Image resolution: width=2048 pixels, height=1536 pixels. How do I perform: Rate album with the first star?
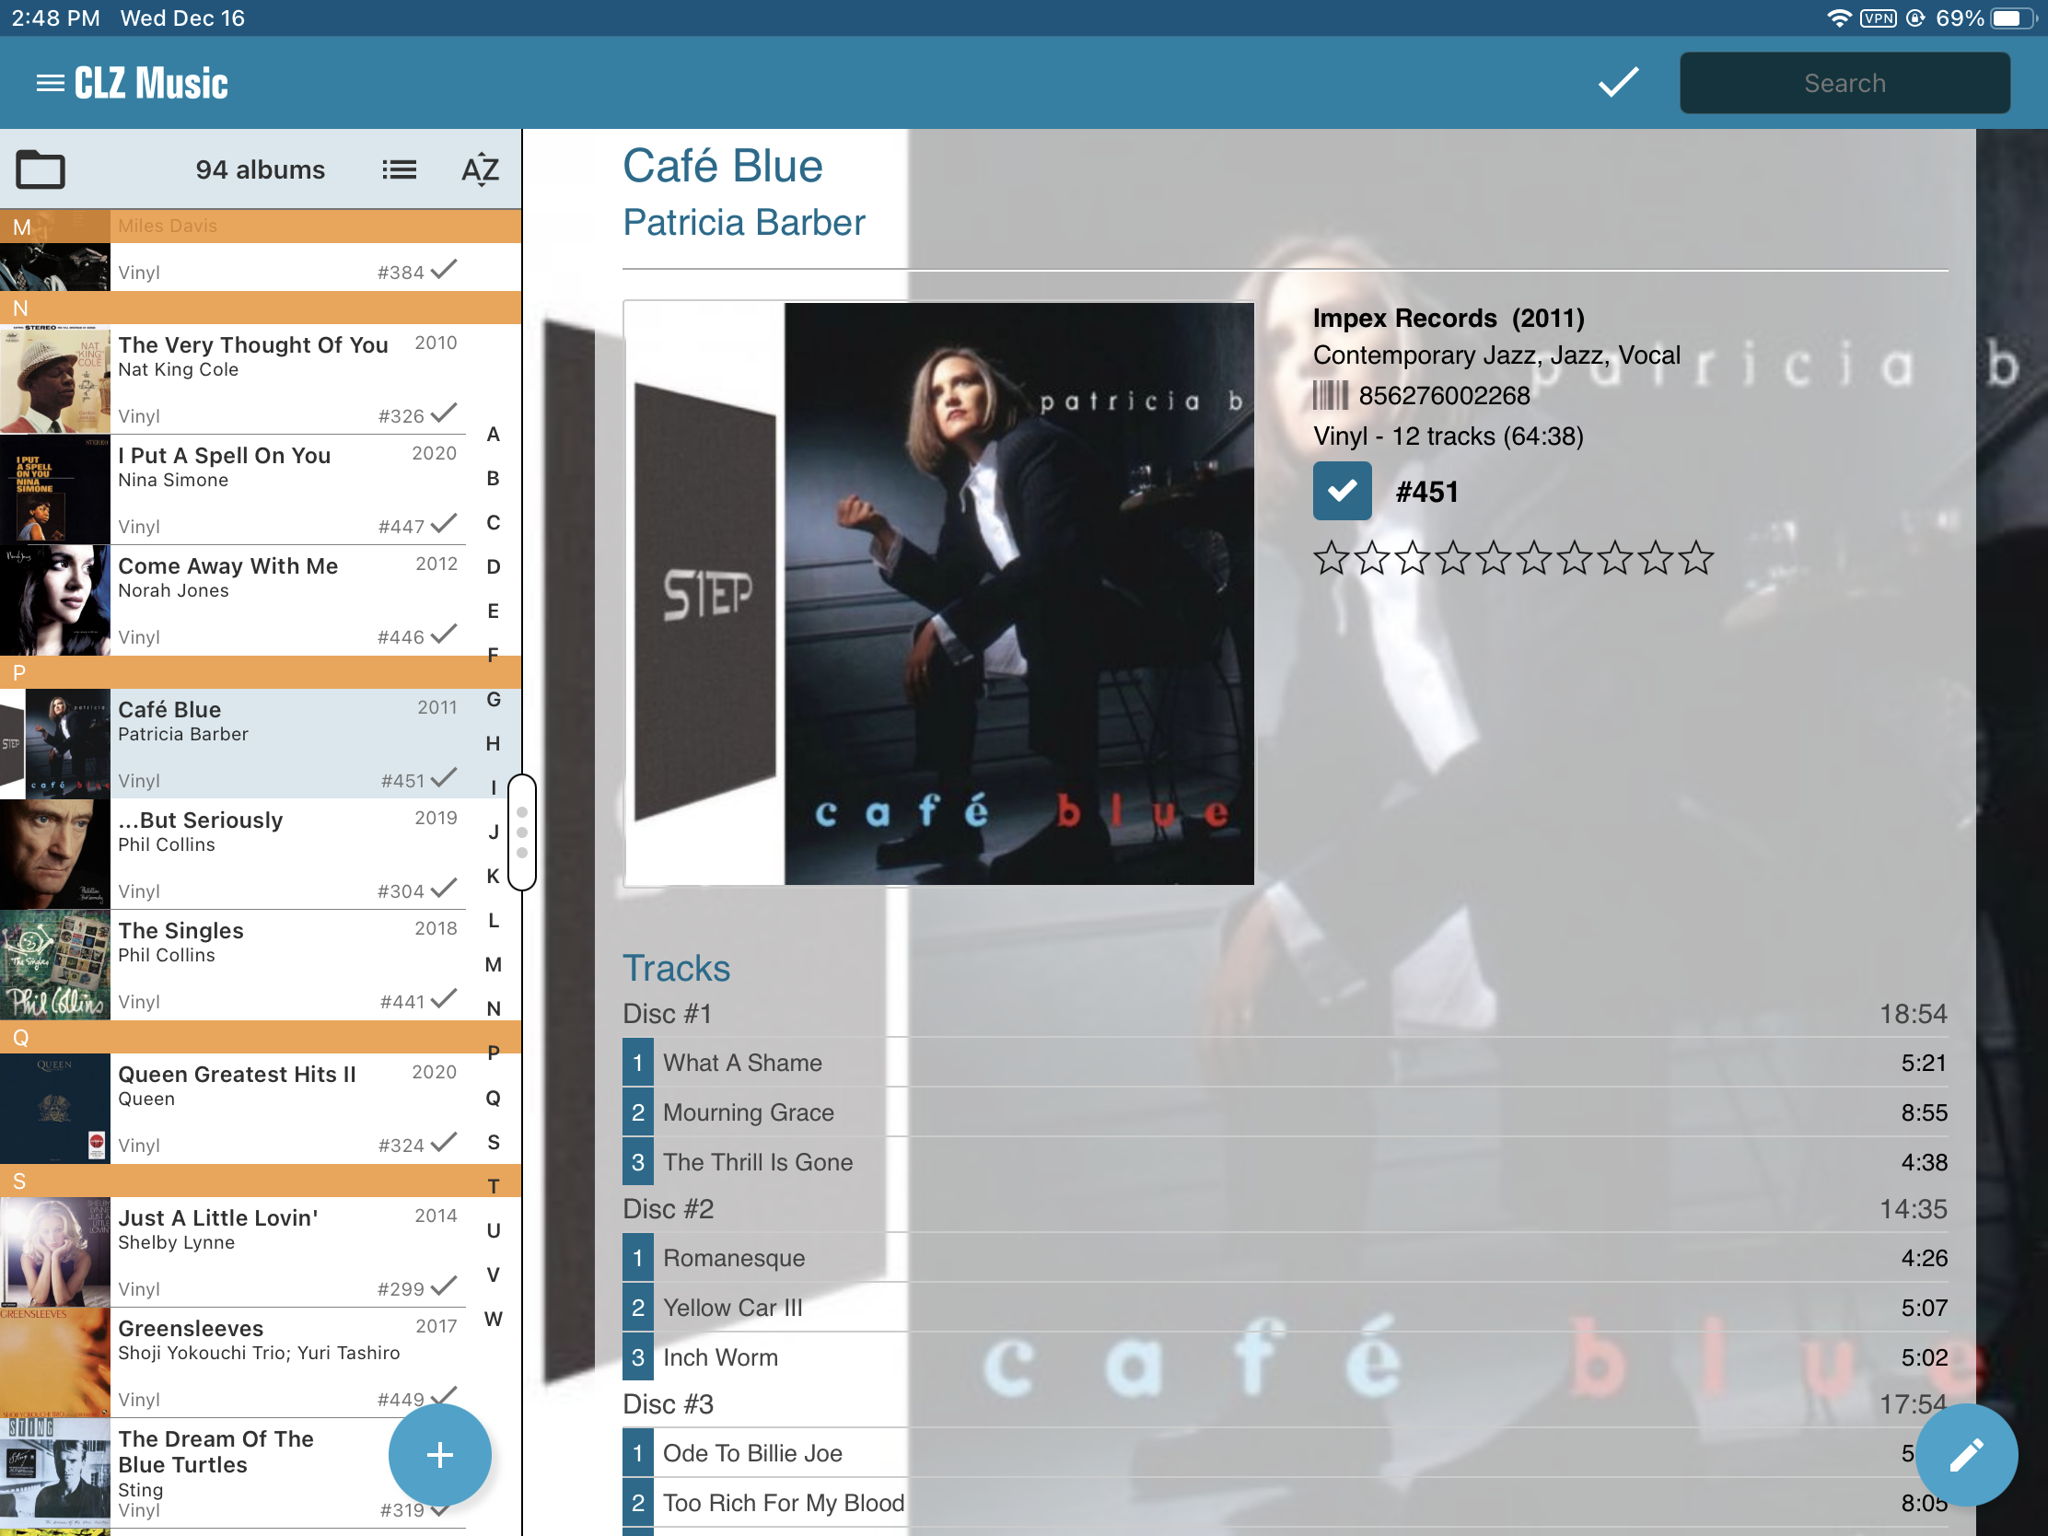click(1331, 557)
